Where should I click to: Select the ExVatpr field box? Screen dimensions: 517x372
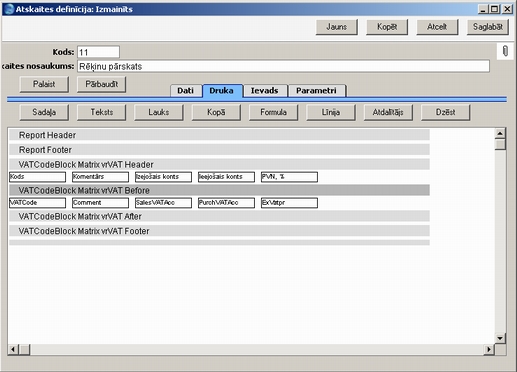pos(289,203)
